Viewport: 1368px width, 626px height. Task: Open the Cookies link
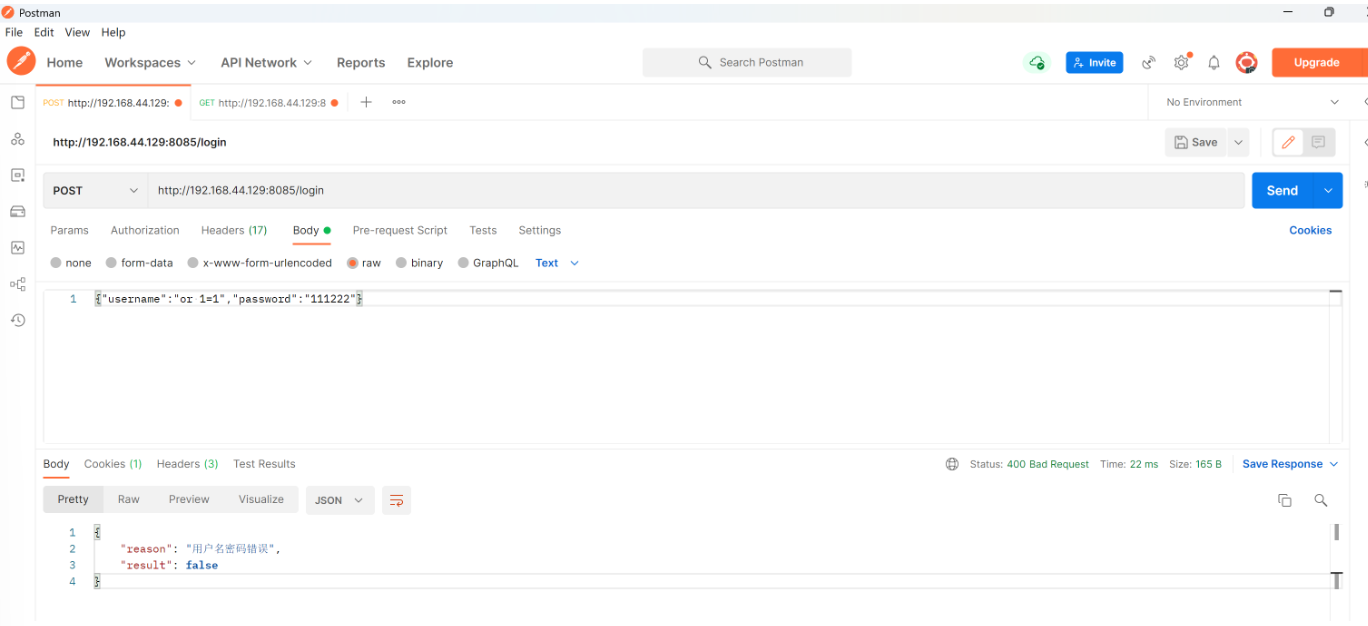(1310, 230)
